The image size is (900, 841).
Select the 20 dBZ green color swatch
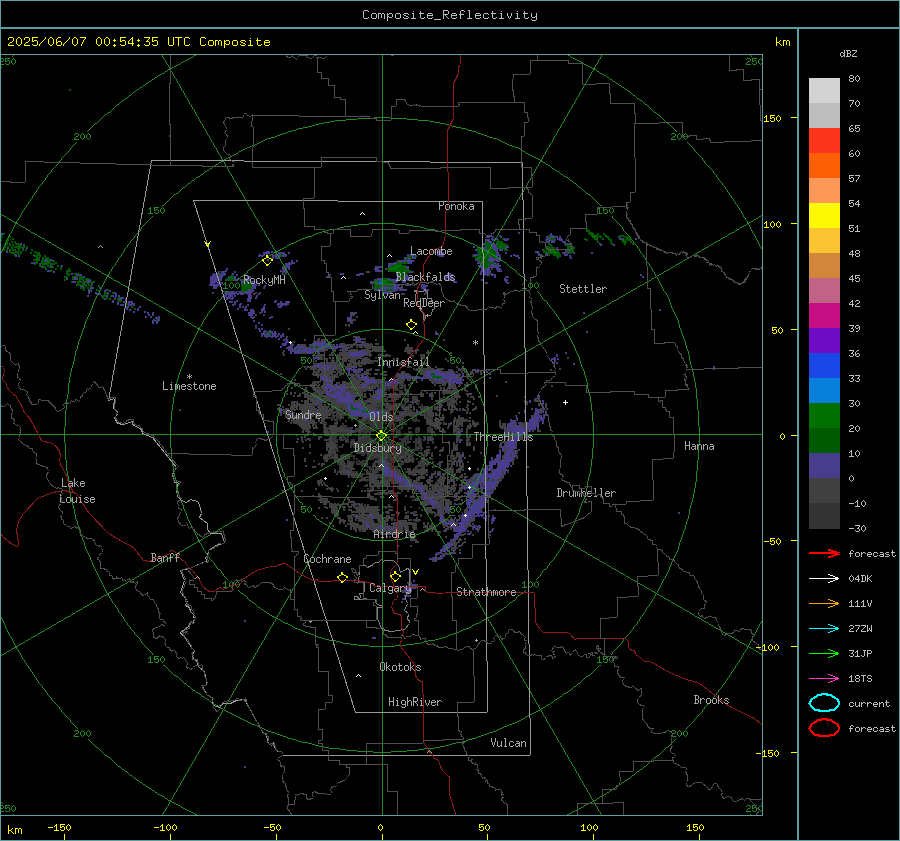click(x=824, y=416)
